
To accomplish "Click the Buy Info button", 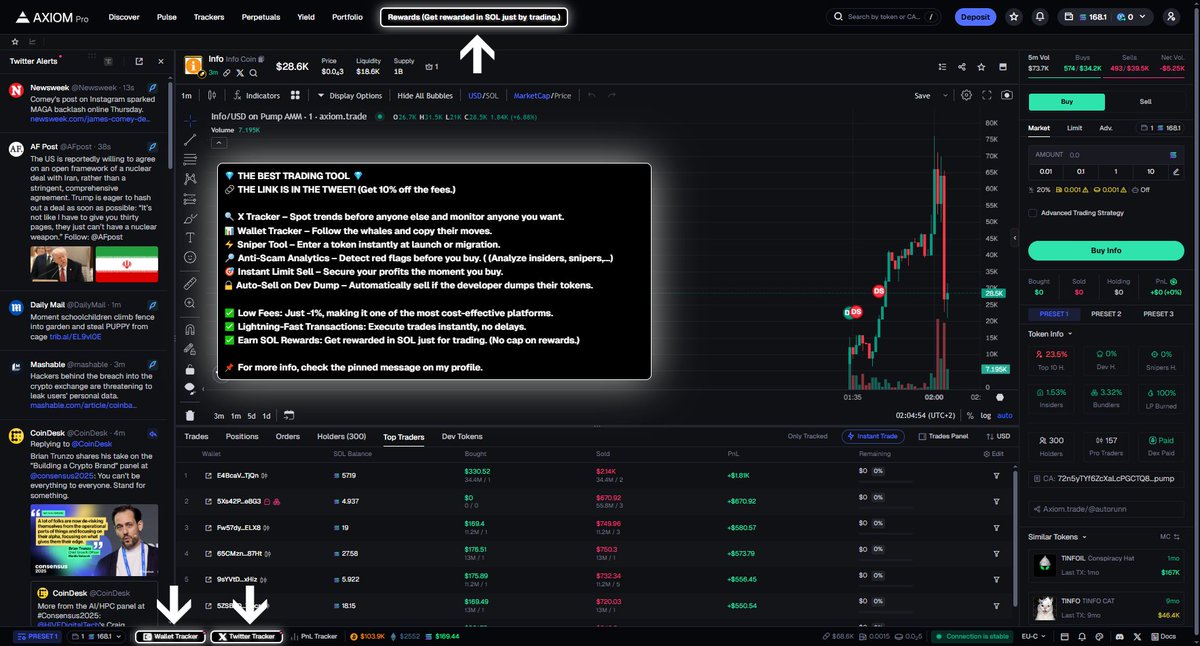I will 1106,250.
